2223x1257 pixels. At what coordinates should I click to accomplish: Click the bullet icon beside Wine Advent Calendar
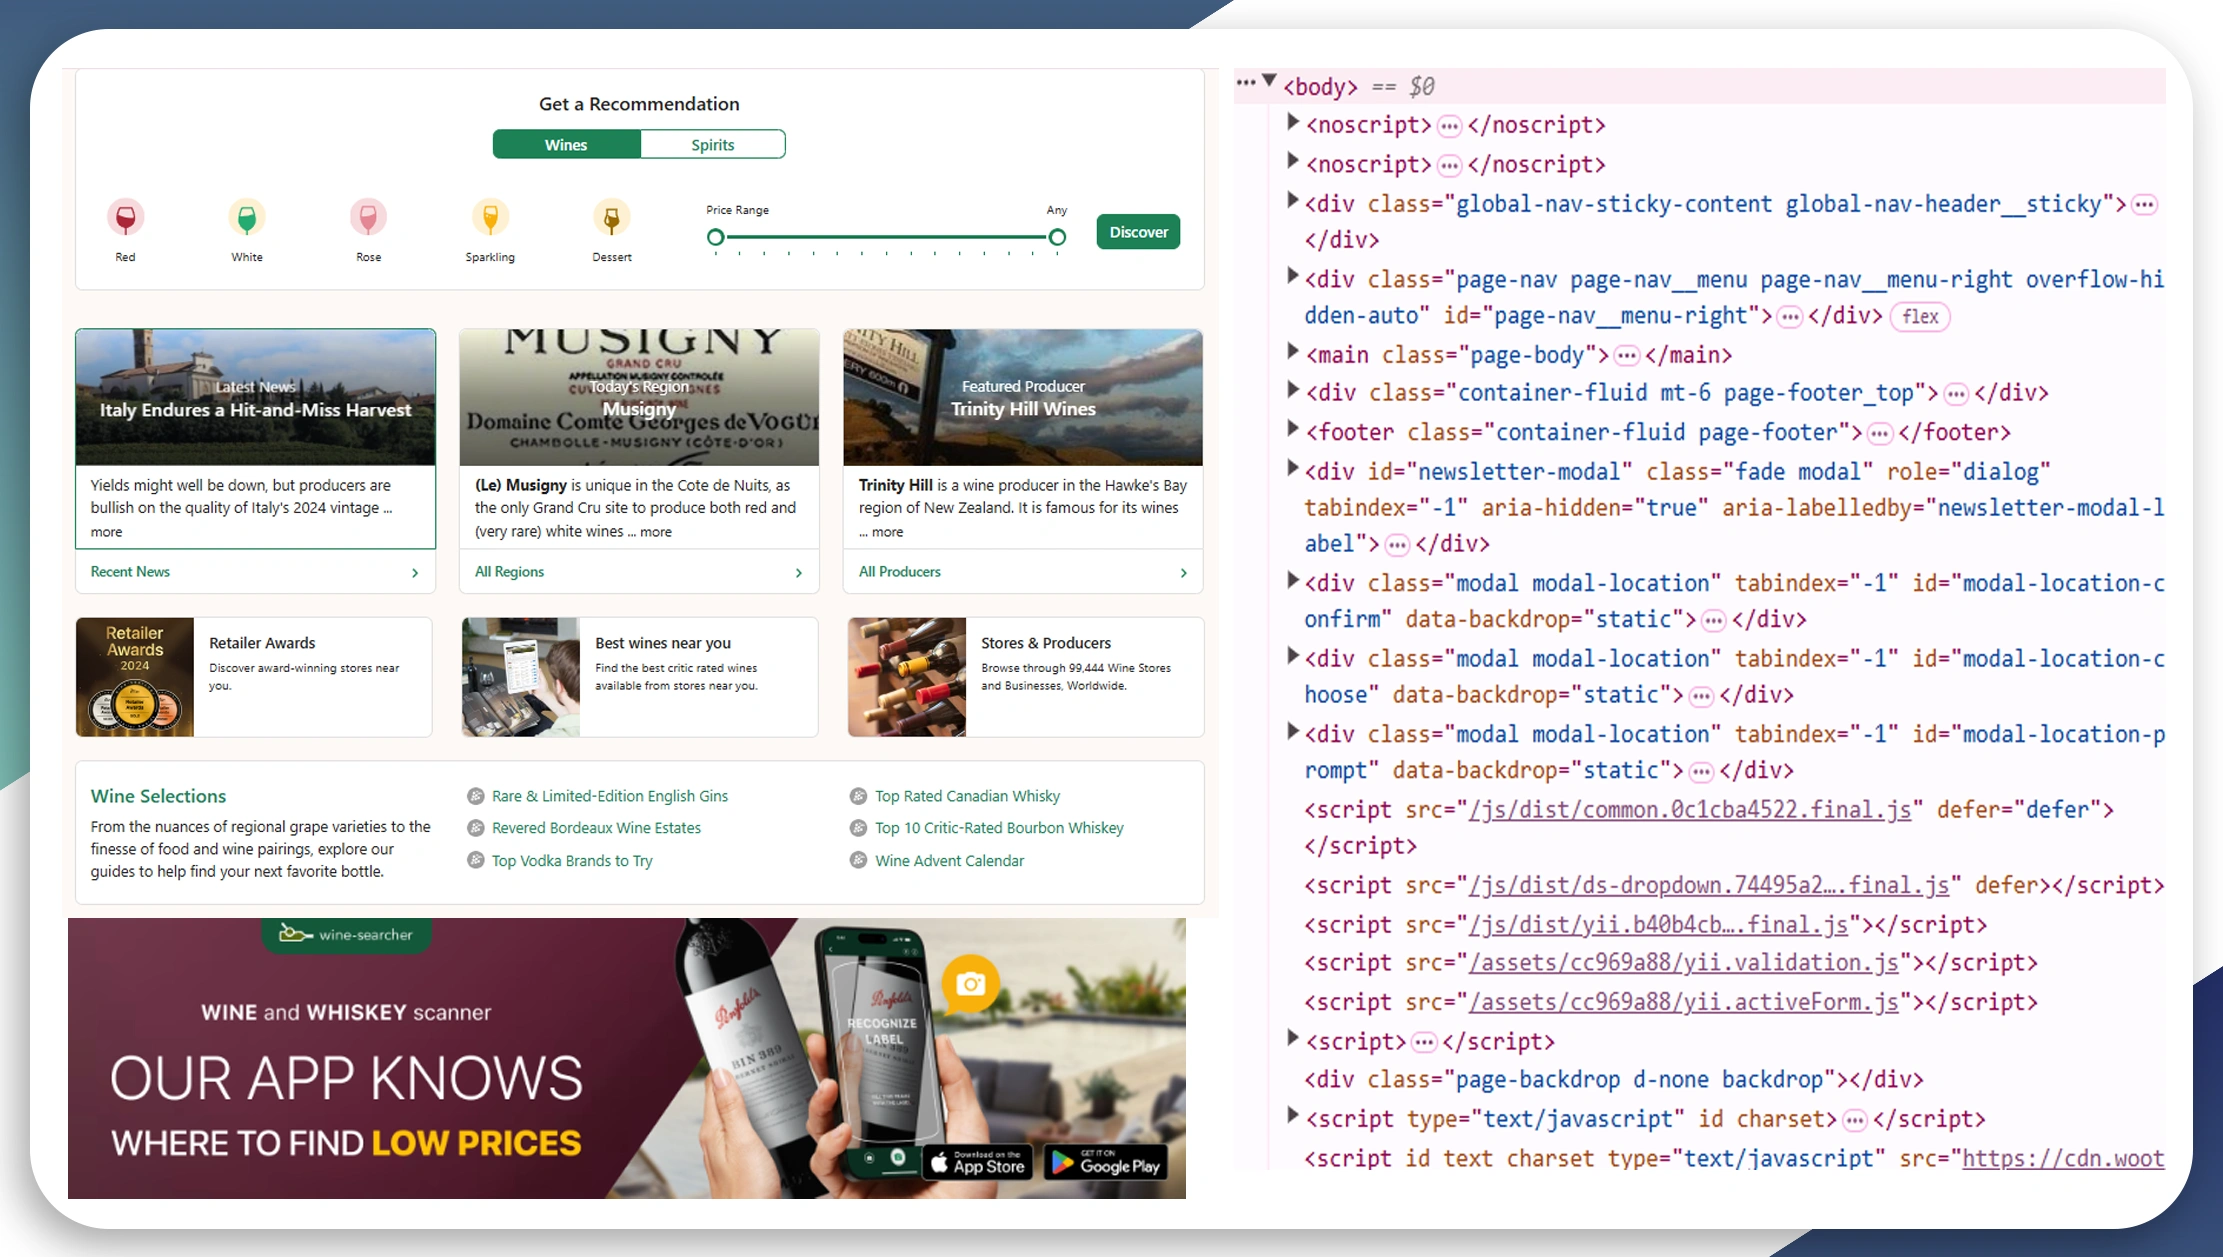pyautogui.click(x=858, y=860)
